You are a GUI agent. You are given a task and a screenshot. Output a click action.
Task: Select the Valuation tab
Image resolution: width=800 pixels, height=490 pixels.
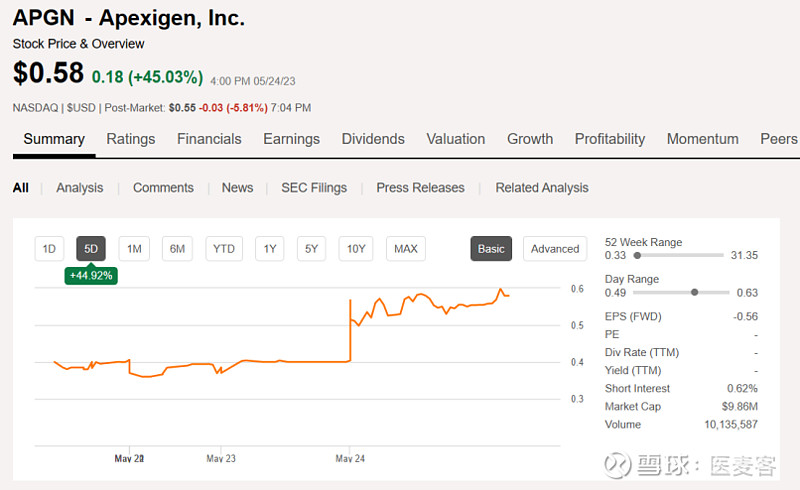pos(455,139)
